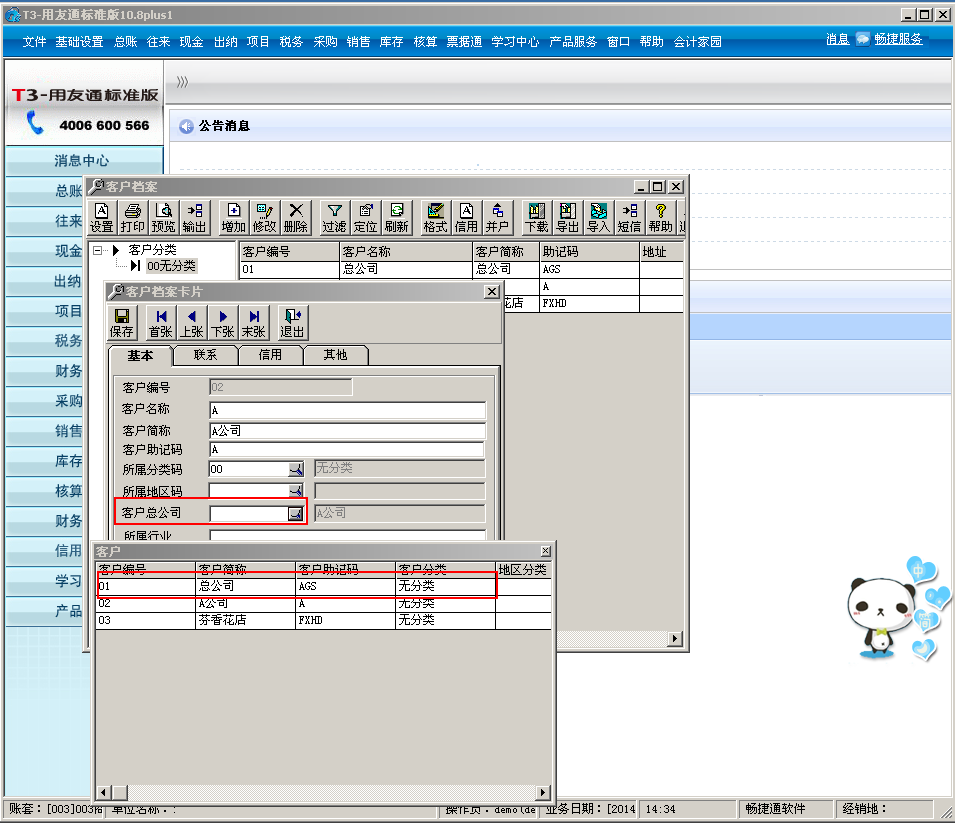The height and width of the screenshot is (823, 955).
Task: Switch to the 联系 tab
Action: pyautogui.click(x=205, y=355)
